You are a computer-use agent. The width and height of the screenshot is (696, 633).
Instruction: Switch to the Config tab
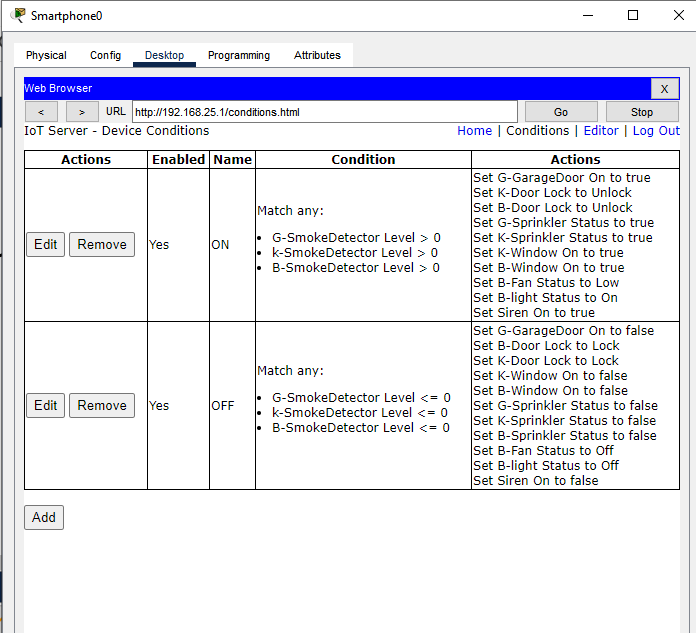pyautogui.click(x=105, y=55)
